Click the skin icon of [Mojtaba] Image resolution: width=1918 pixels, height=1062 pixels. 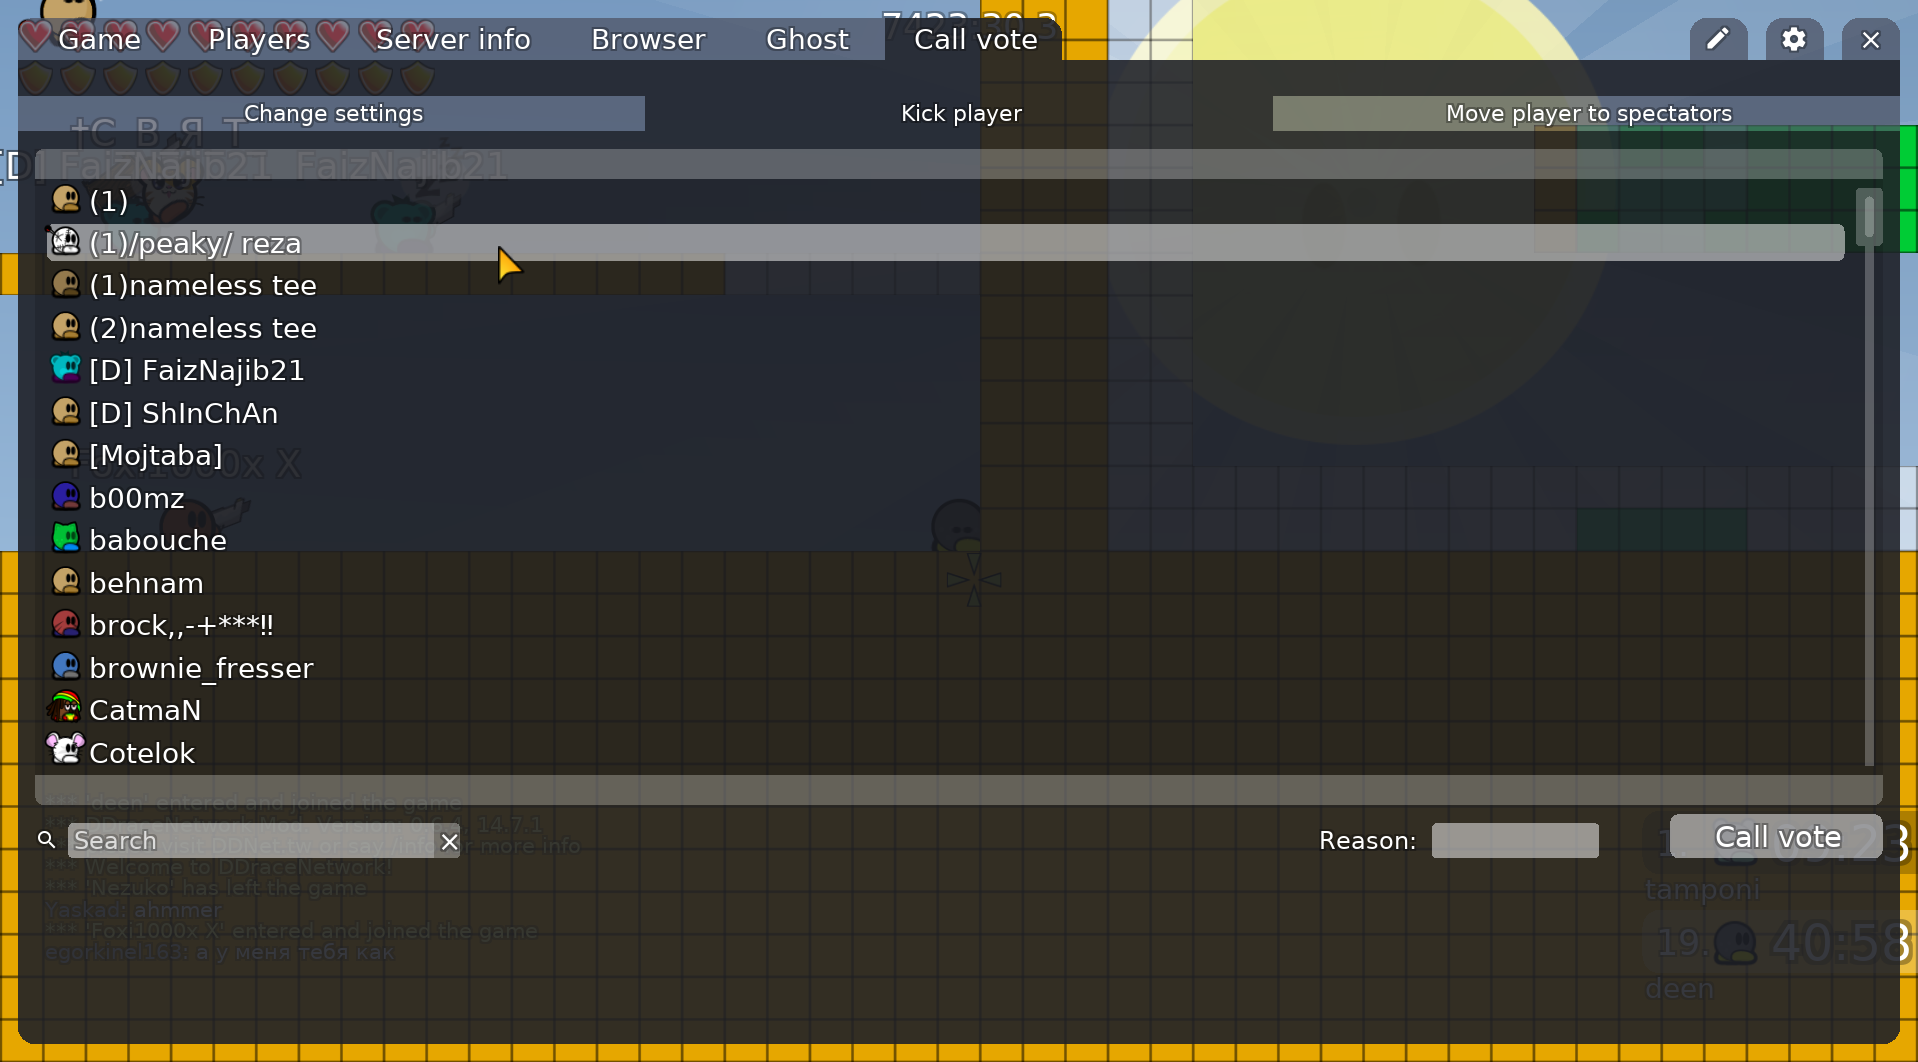click(66, 455)
